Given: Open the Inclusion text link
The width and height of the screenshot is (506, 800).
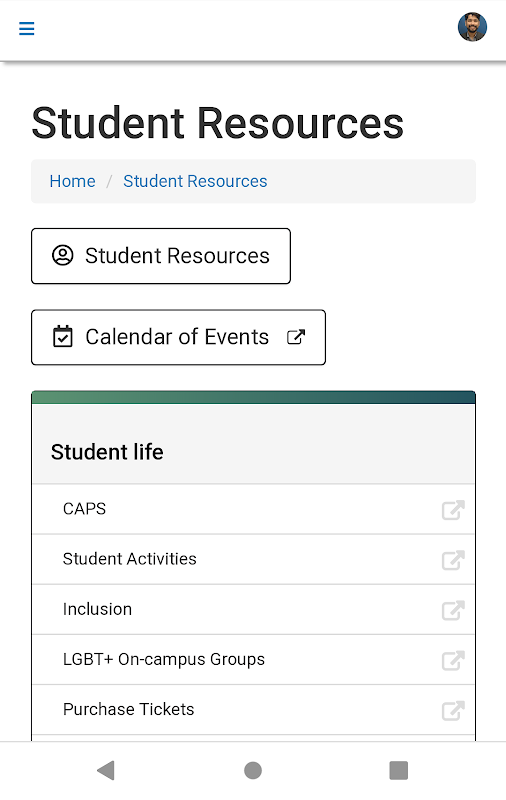Looking at the screenshot, I should 97,609.
